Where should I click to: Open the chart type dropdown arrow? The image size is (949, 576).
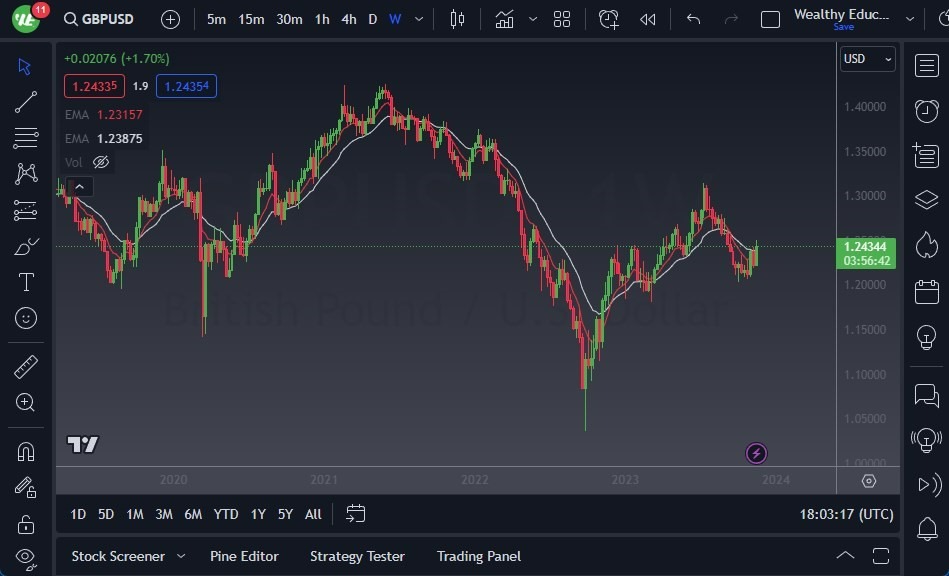533,18
